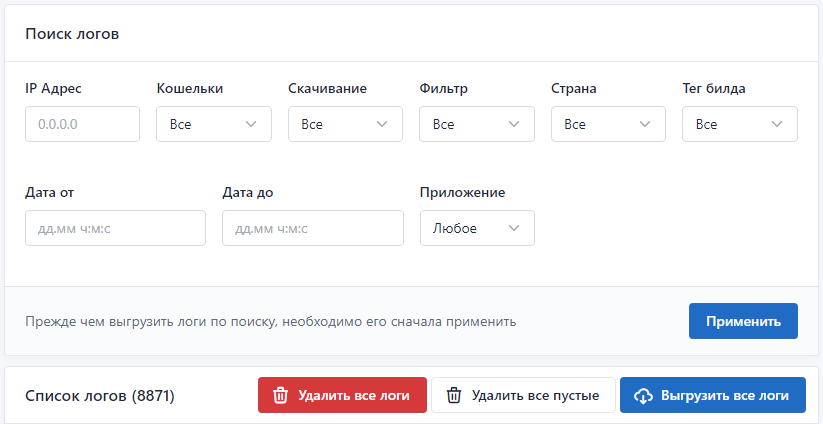
Task: Click the Скачивание label
Action: tap(328, 89)
